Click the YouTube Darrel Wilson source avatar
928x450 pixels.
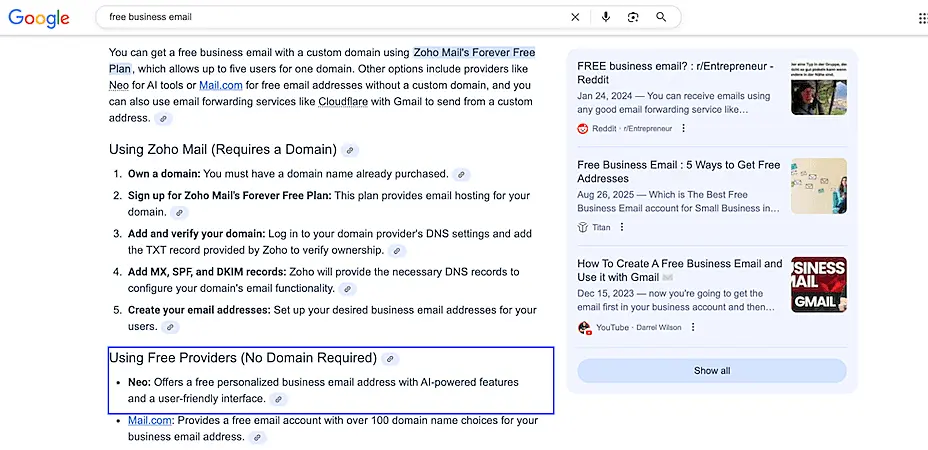pos(584,327)
